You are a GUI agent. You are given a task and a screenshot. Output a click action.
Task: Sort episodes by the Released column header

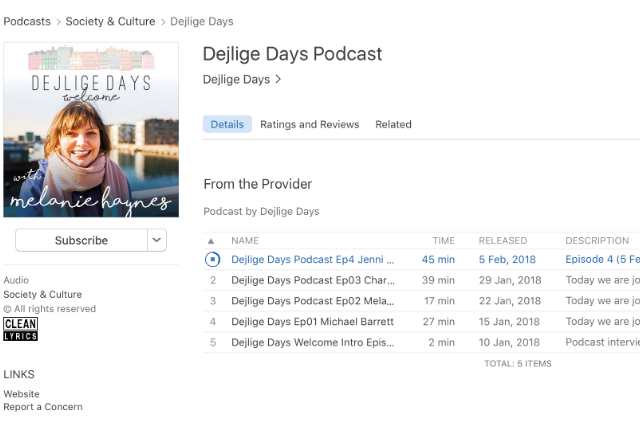(x=503, y=241)
